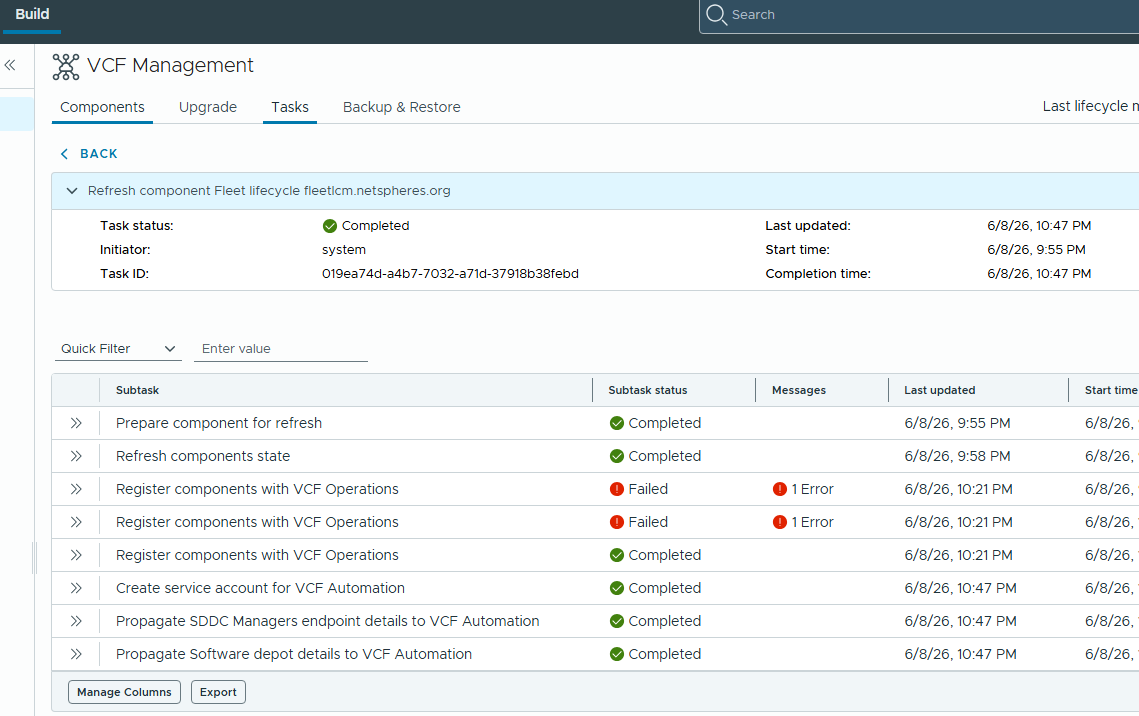Click Propagate Software depot details to VCF Automation text

coord(293,654)
